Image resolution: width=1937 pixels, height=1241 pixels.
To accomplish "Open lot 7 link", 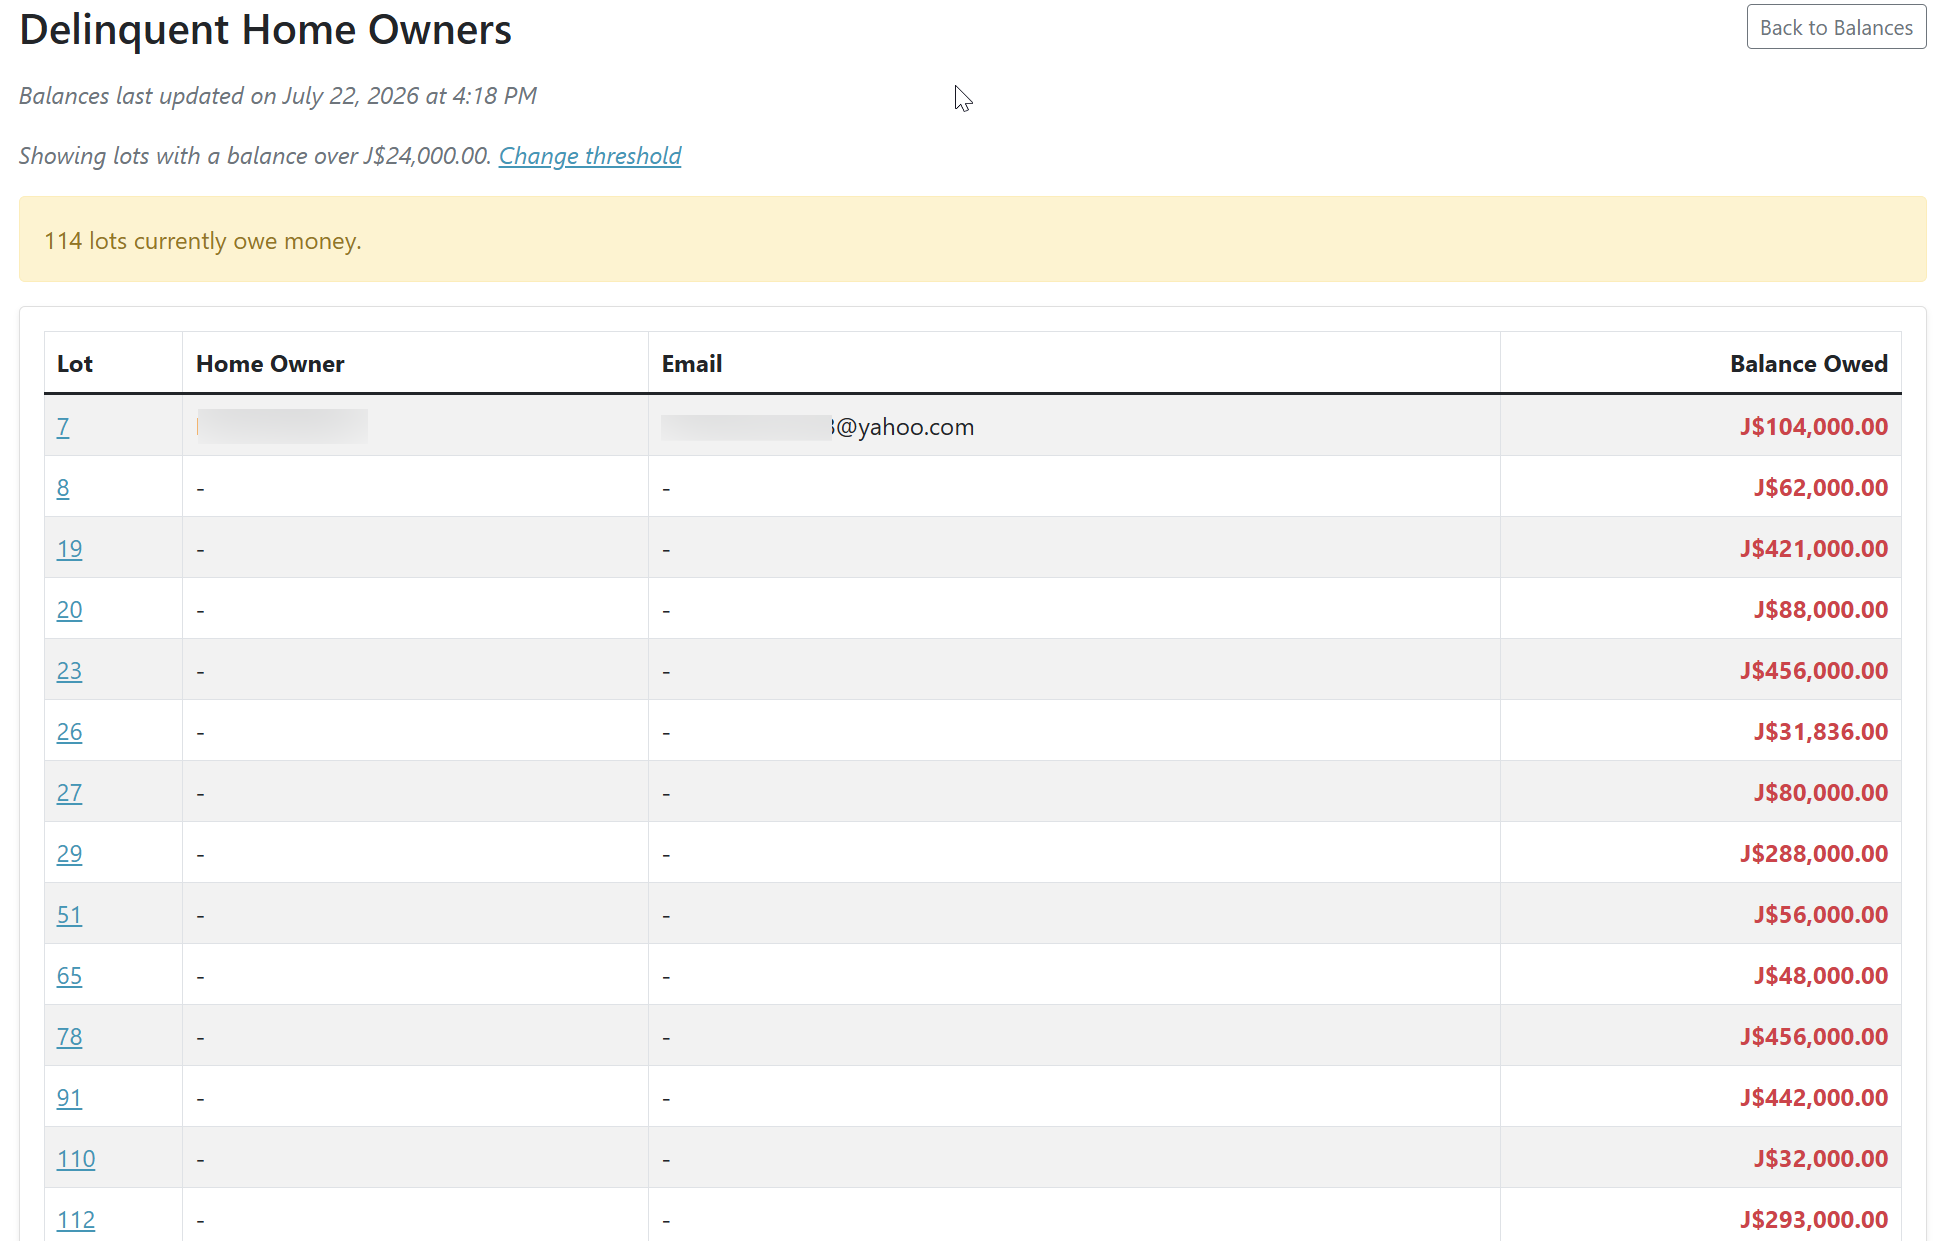I will point(63,427).
